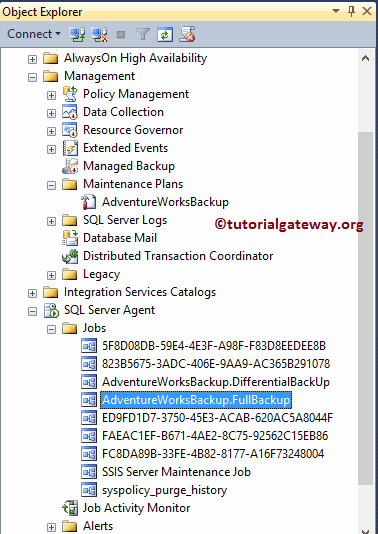Click the scrollbar up arrow

[365, 59]
